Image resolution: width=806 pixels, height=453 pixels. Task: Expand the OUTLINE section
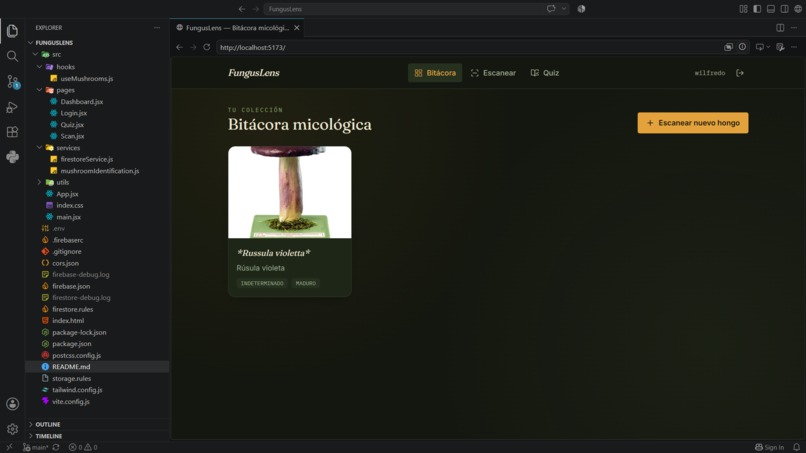(x=48, y=424)
